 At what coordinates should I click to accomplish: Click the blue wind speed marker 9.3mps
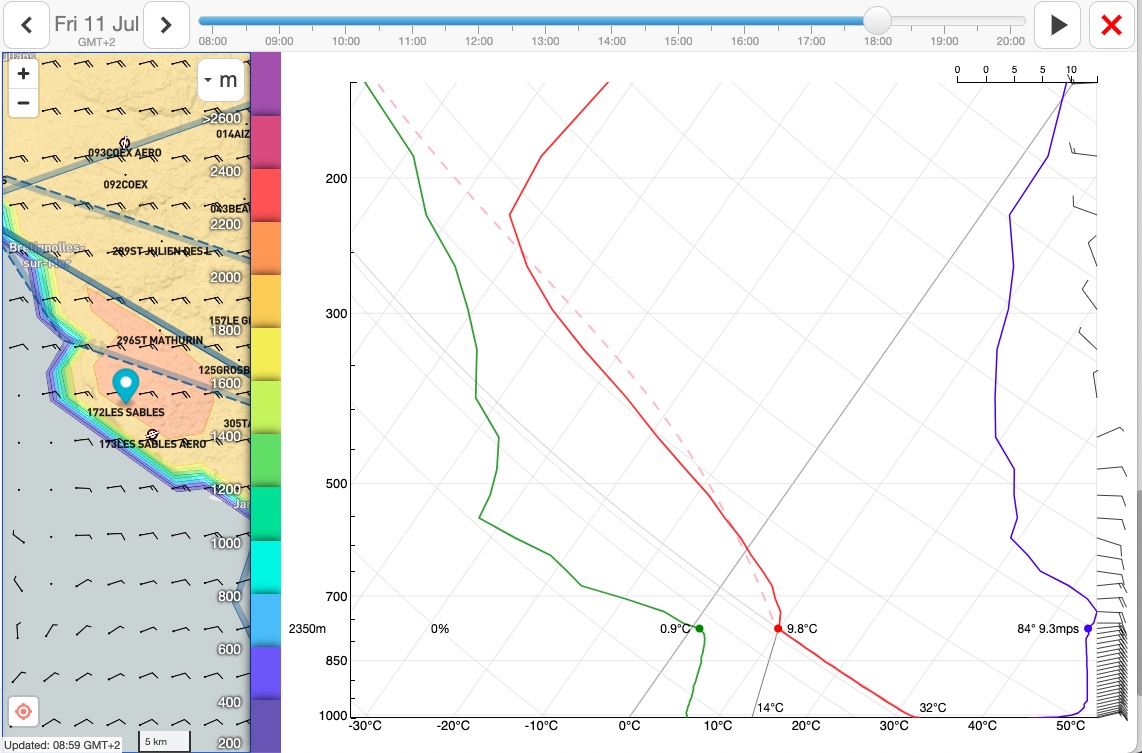[x=1088, y=629]
